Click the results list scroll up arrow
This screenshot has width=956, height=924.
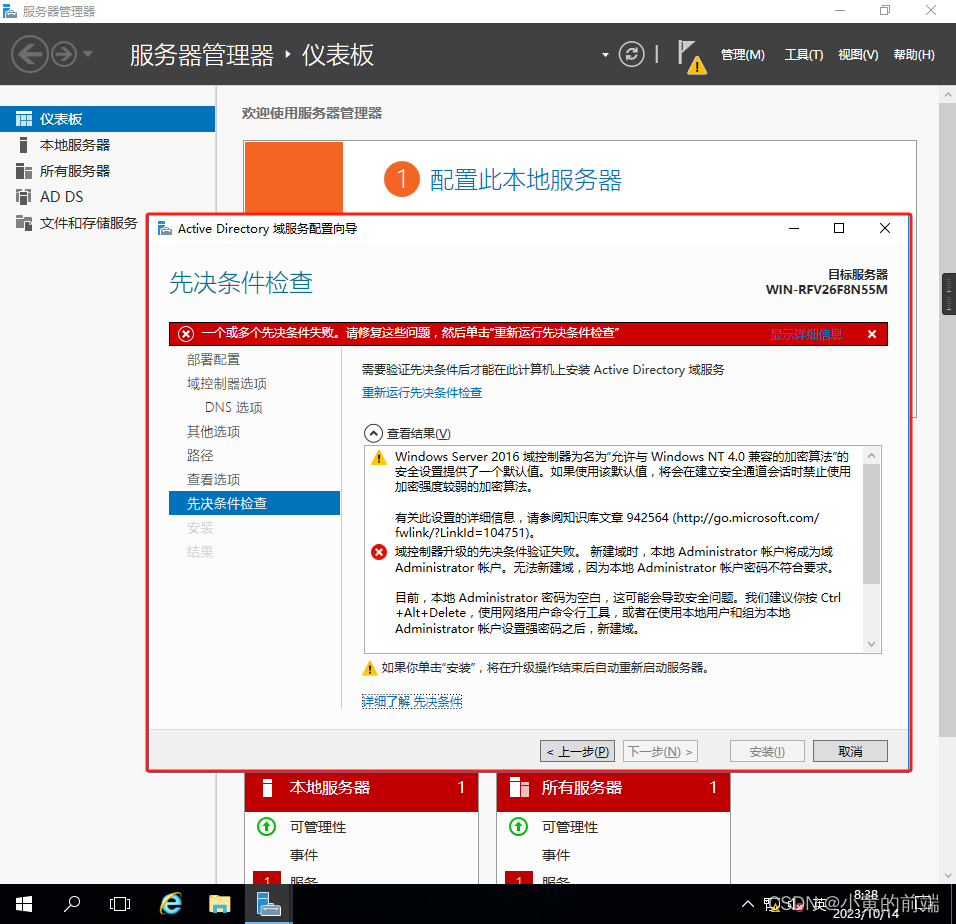coord(872,455)
